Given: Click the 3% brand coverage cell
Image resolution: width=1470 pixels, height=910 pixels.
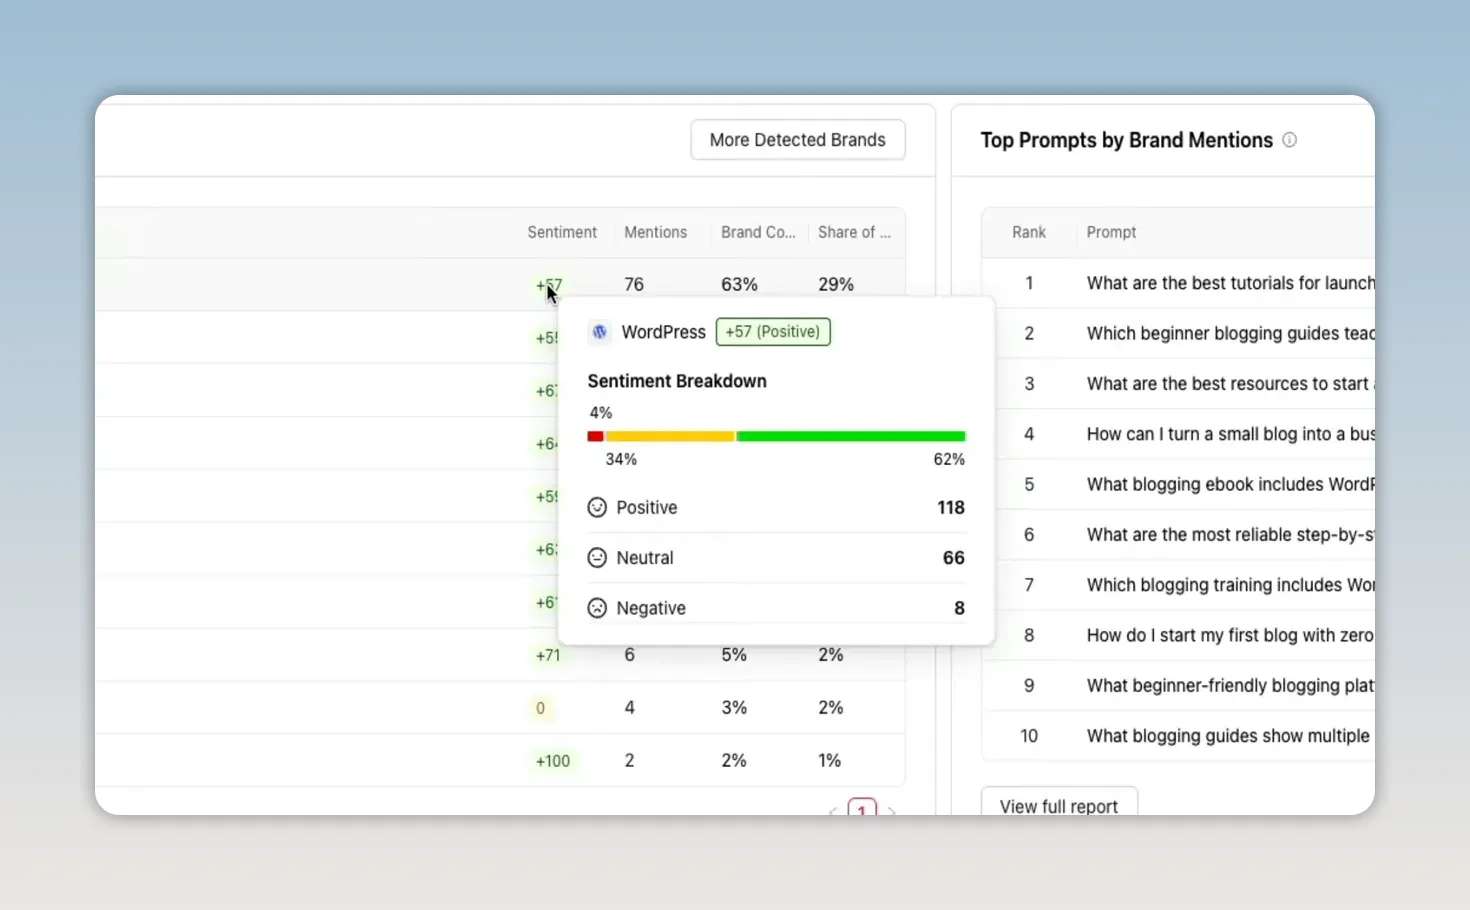Looking at the screenshot, I should (734, 707).
